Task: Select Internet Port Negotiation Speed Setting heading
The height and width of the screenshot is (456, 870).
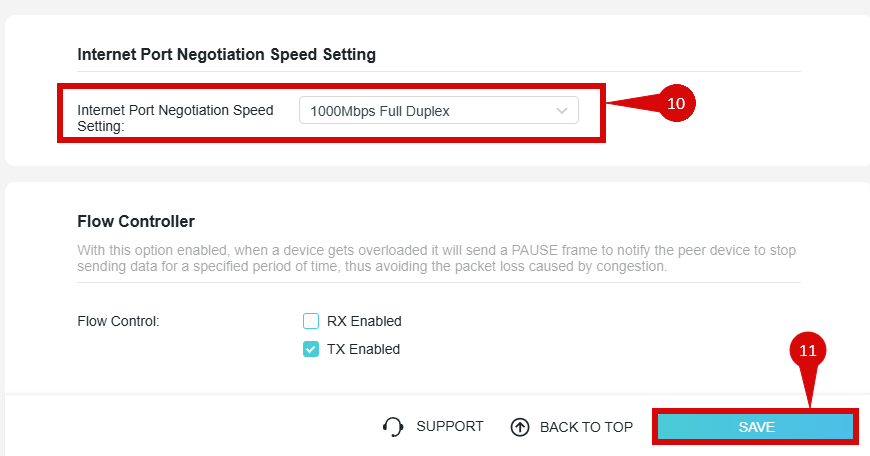Action: point(226,54)
